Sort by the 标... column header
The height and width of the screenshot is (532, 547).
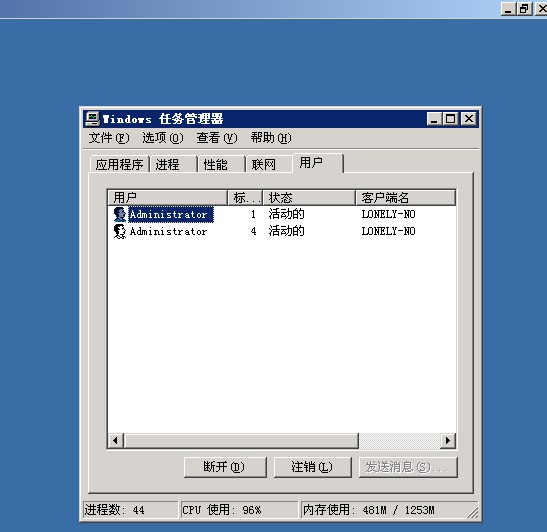pos(245,197)
